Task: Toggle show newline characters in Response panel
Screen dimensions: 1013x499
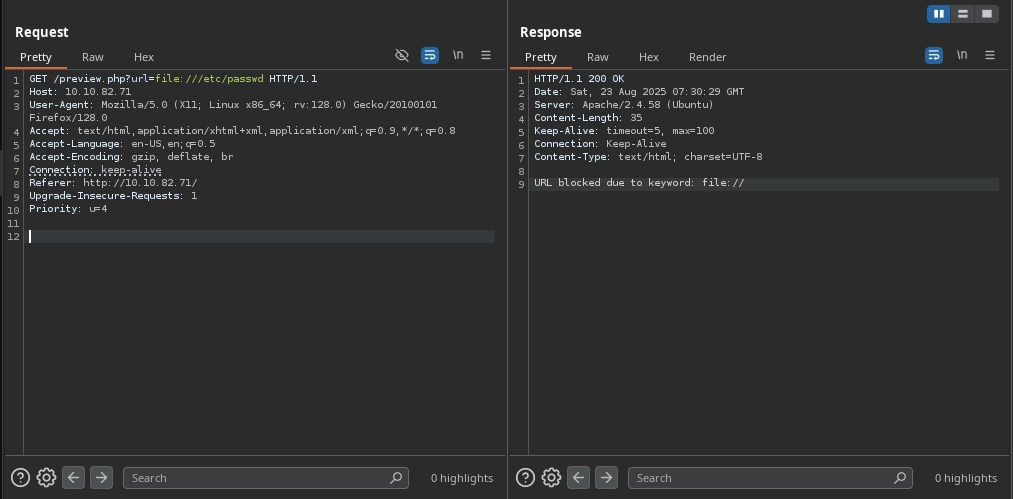Action: pos(962,56)
